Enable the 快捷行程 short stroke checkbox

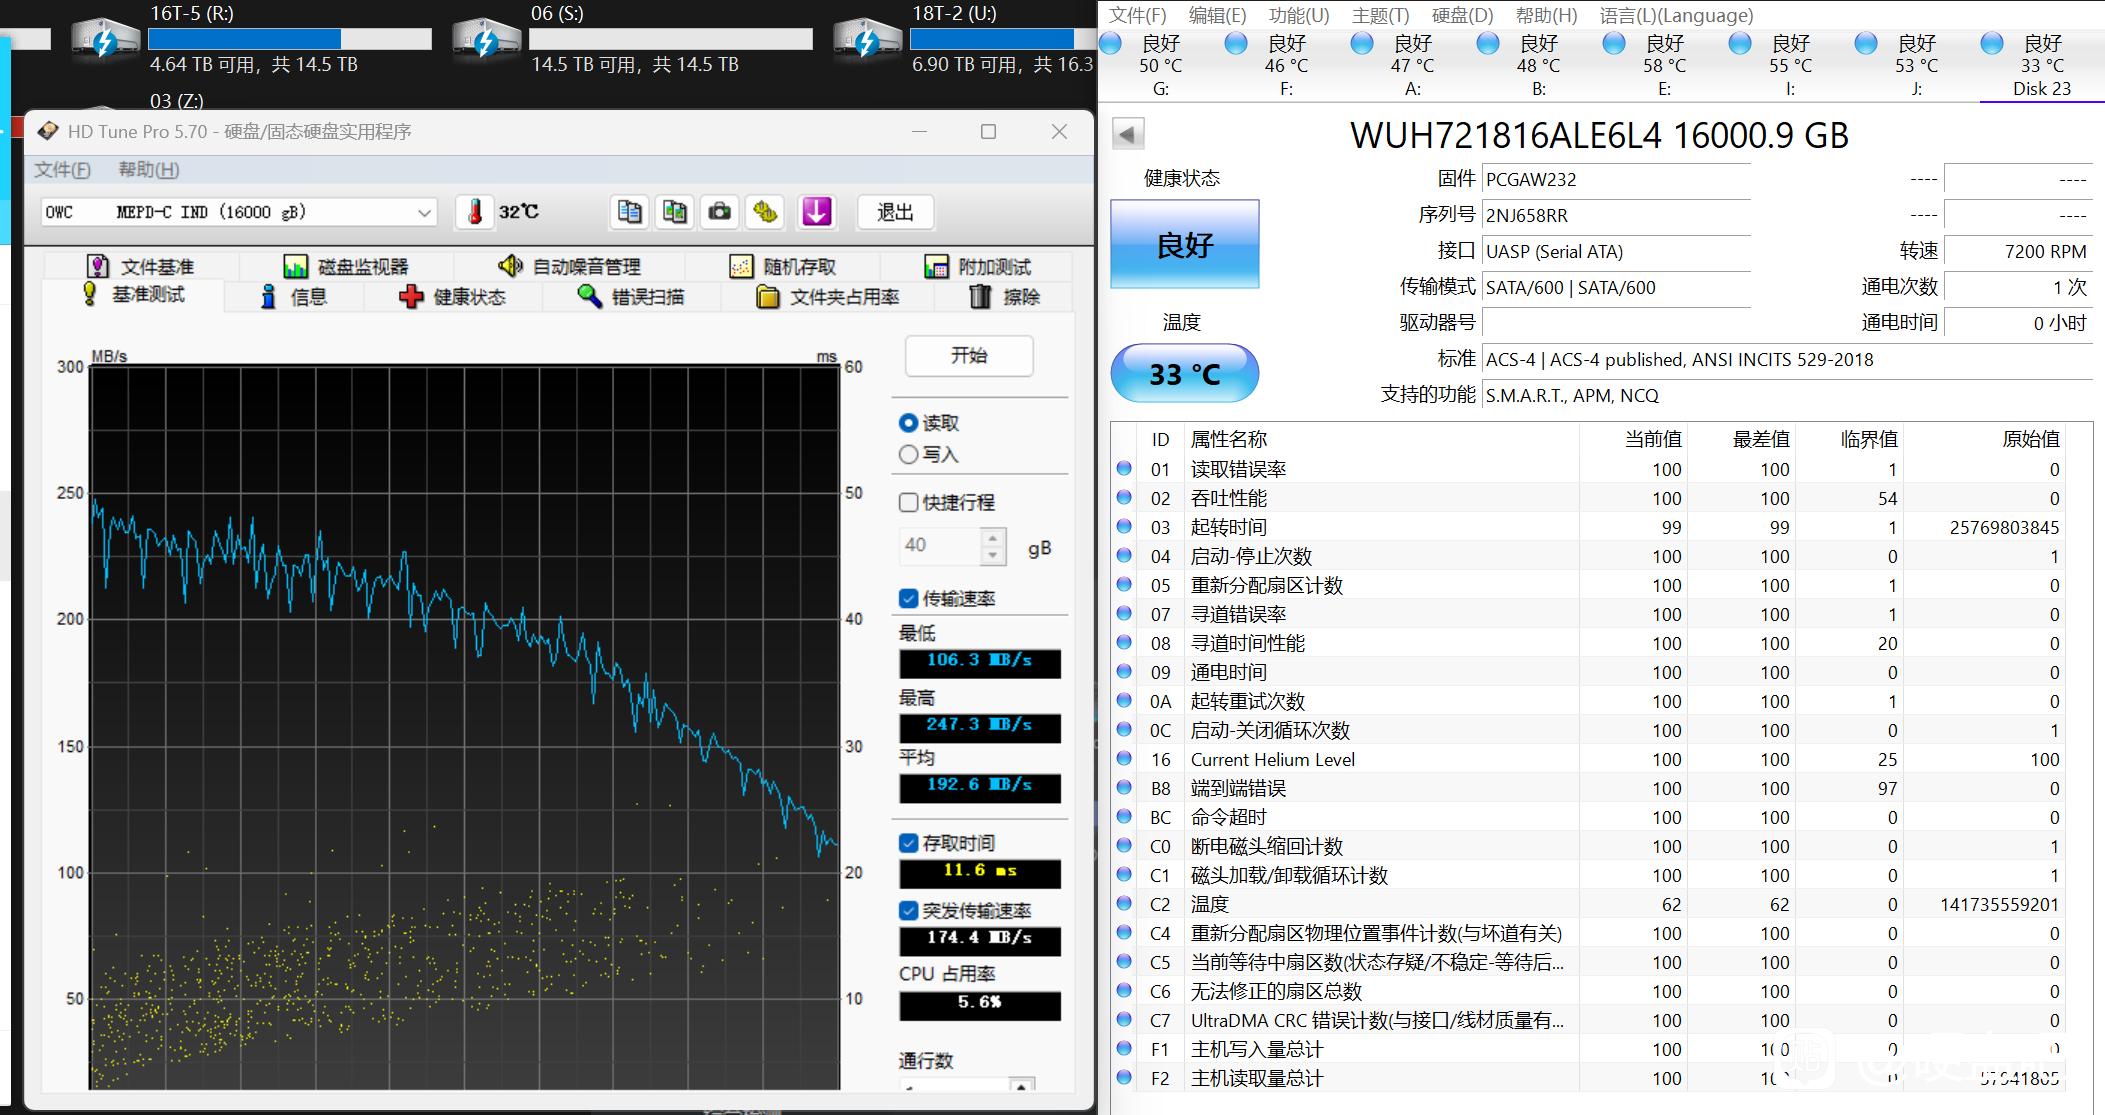tap(908, 502)
